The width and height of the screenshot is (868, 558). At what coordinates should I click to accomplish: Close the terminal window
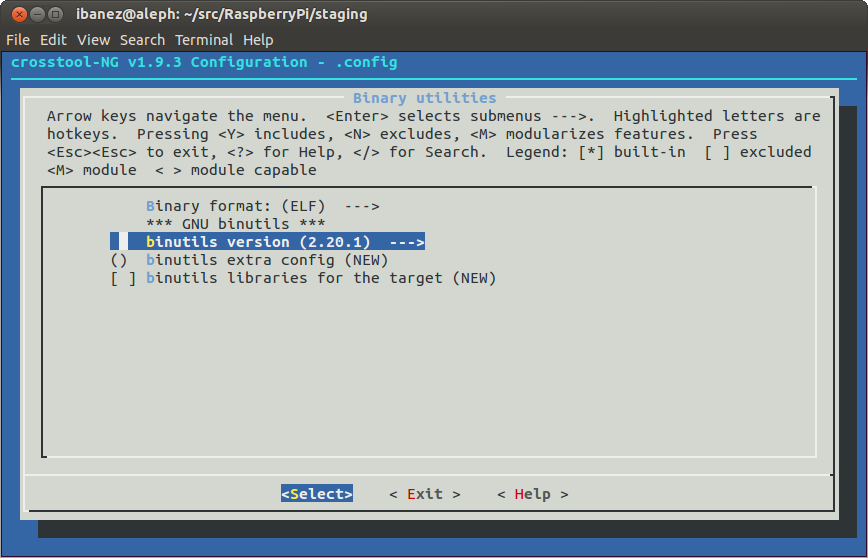tap(19, 14)
